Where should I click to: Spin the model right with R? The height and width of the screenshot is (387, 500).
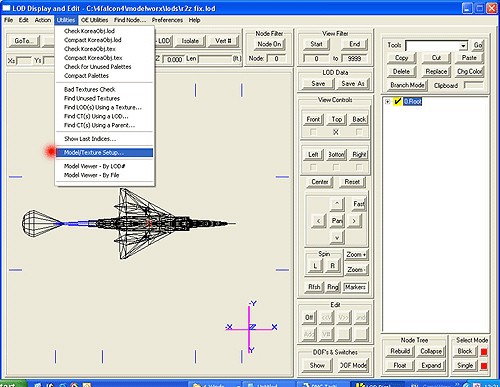[332, 266]
